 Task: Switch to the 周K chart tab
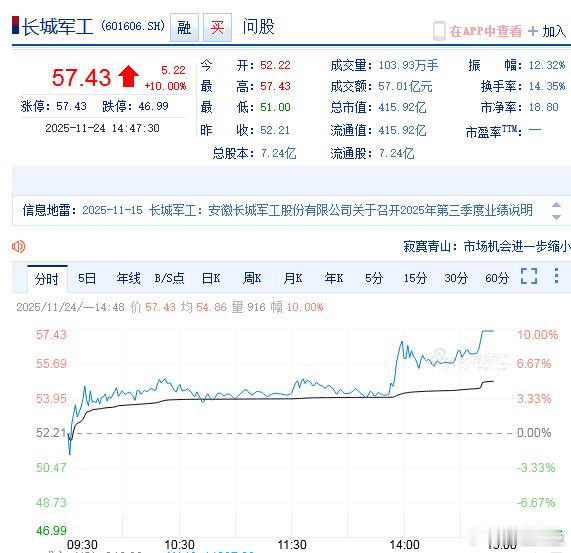click(x=252, y=279)
